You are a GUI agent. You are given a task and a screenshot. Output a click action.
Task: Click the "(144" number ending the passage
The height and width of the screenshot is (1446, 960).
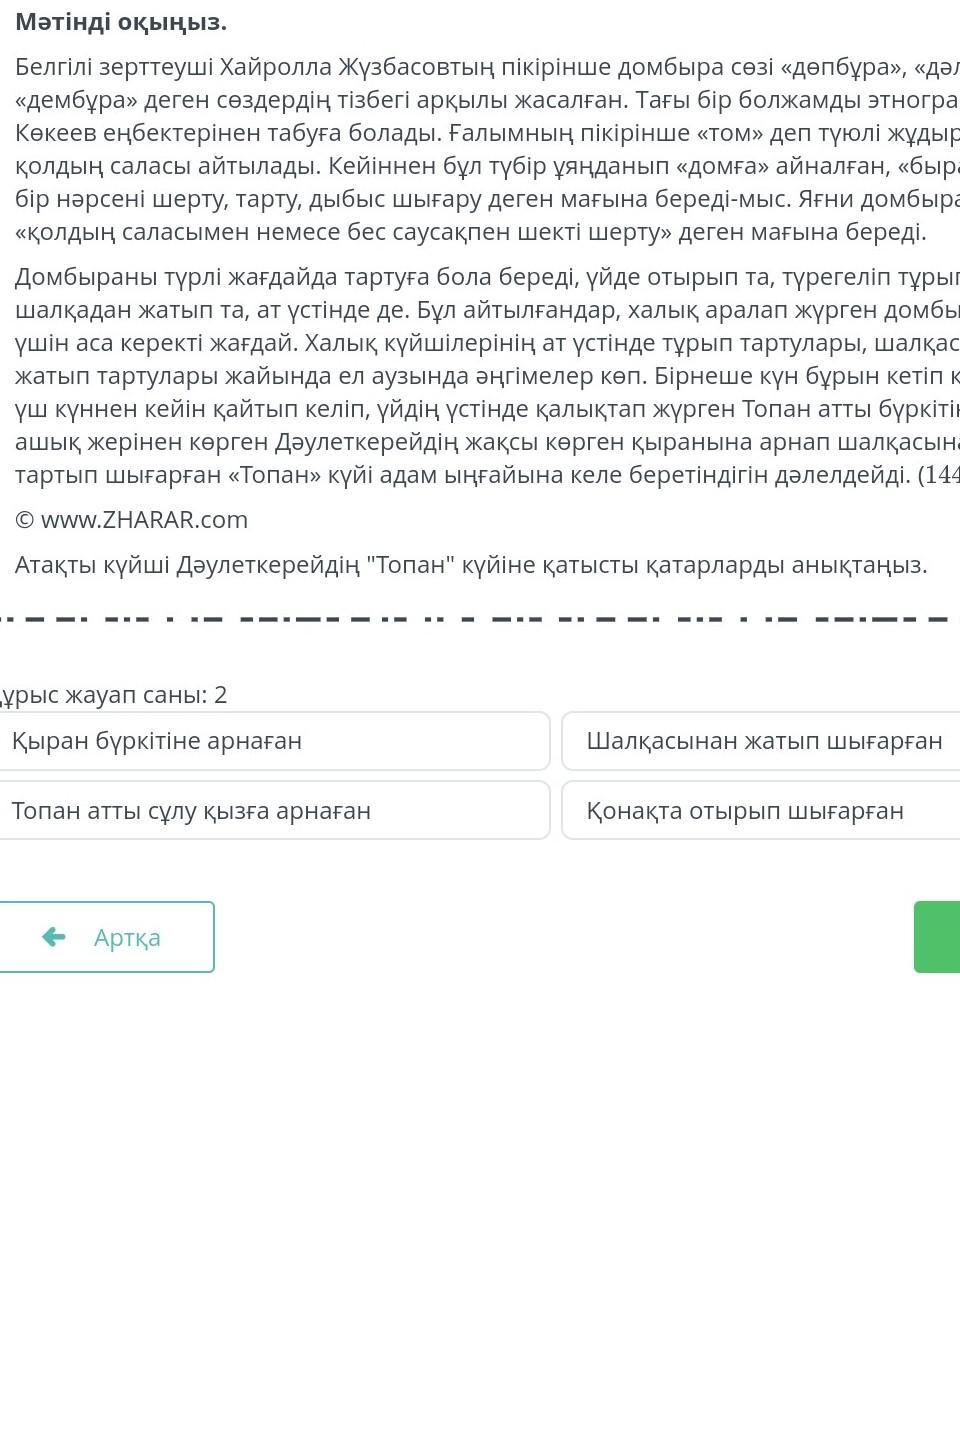938,474
